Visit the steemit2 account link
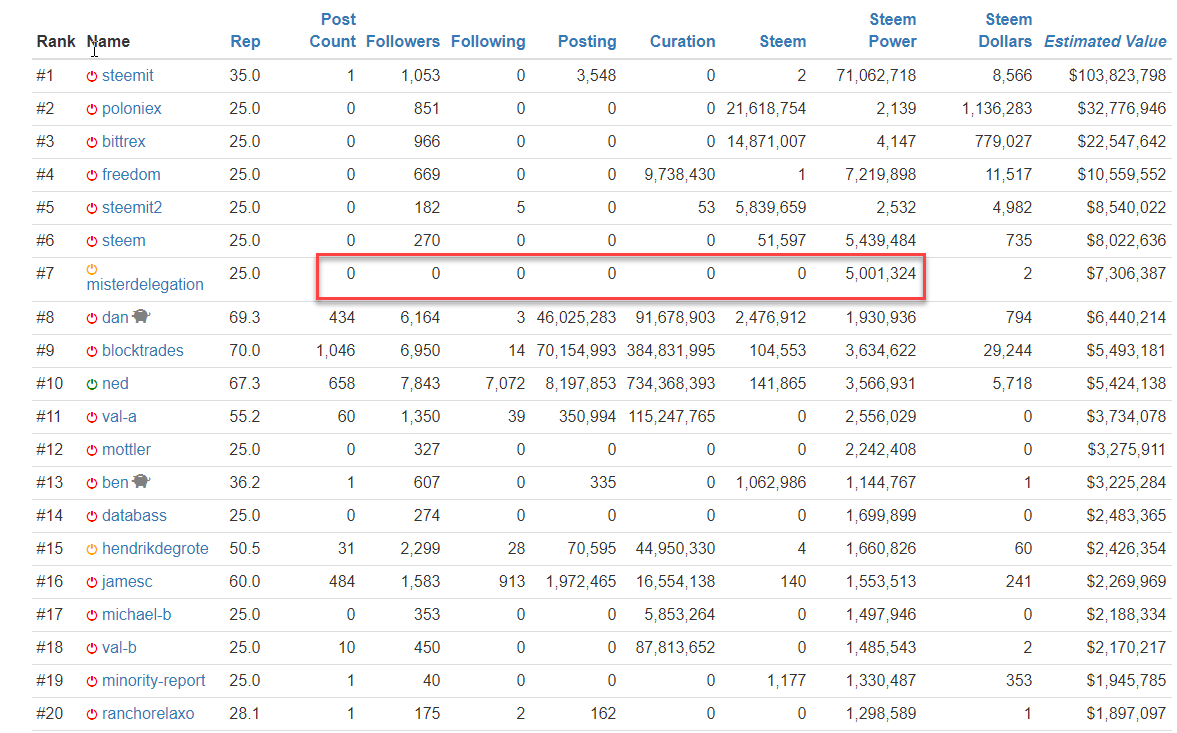 pyautogui.click(x=132, y=208)
